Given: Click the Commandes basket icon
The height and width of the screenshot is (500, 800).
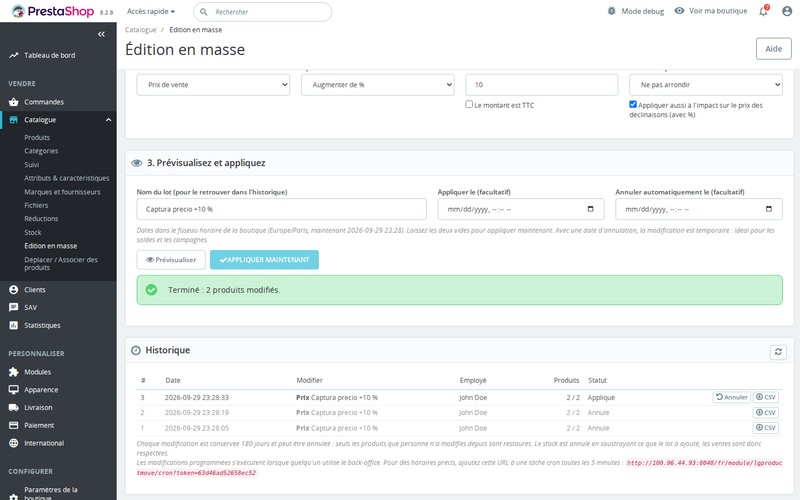Looking at the screenshot, I should coord(14,102).
